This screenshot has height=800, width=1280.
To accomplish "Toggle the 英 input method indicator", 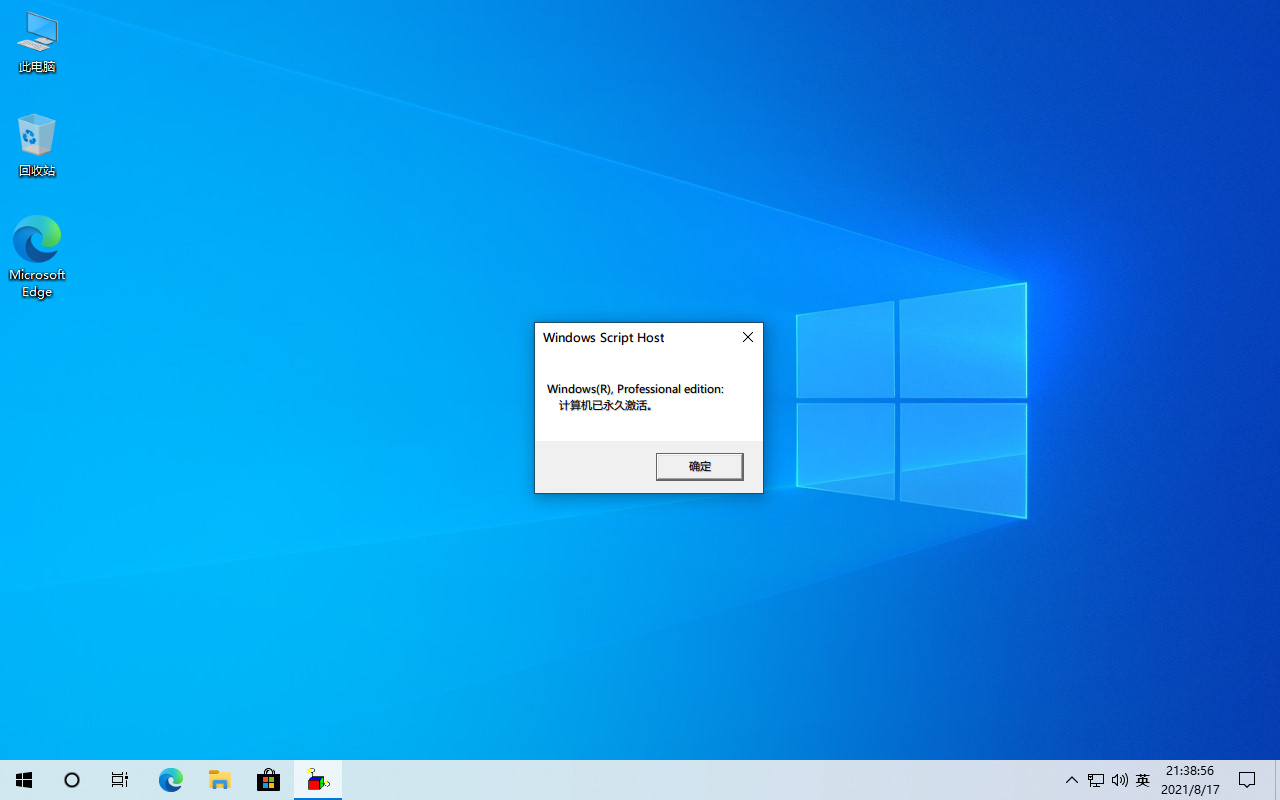I will pyautogui.click(x=1143, y=780).
